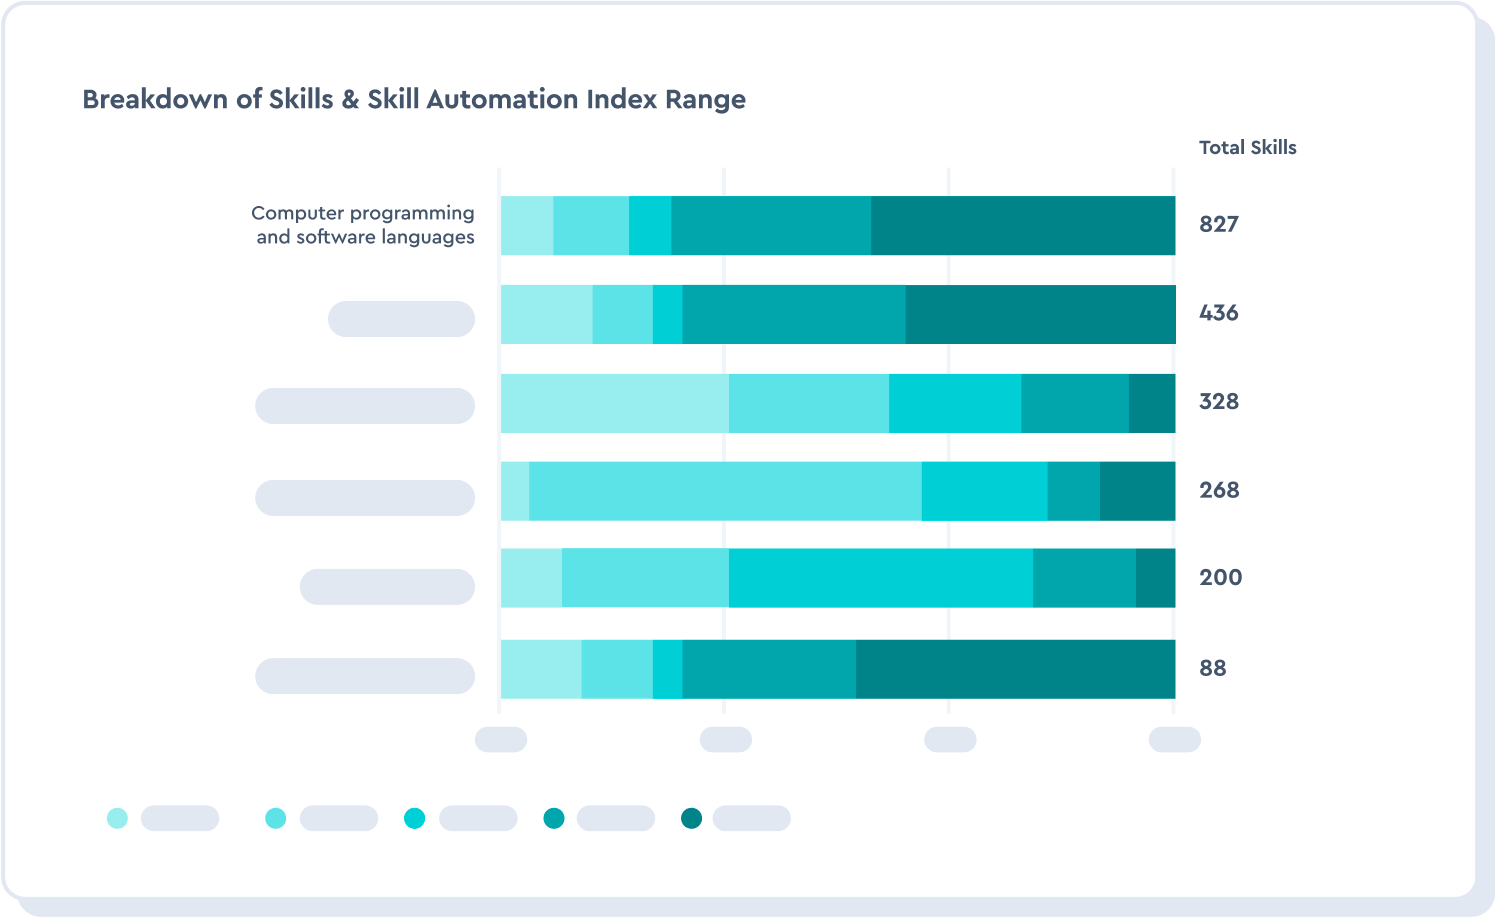This screenshot has width=1495, height=917.
Task: Select the 268 total skills value
Action: click(x=1219, y=490)
